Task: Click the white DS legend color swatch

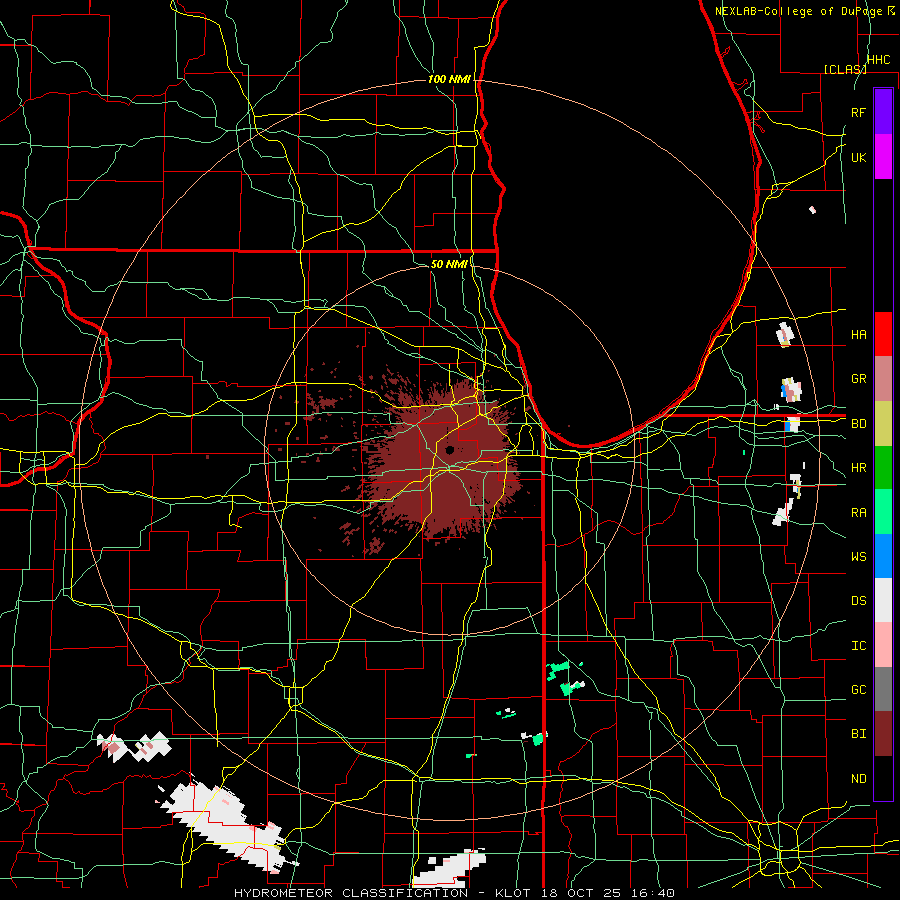Action: tap(883, 600)
